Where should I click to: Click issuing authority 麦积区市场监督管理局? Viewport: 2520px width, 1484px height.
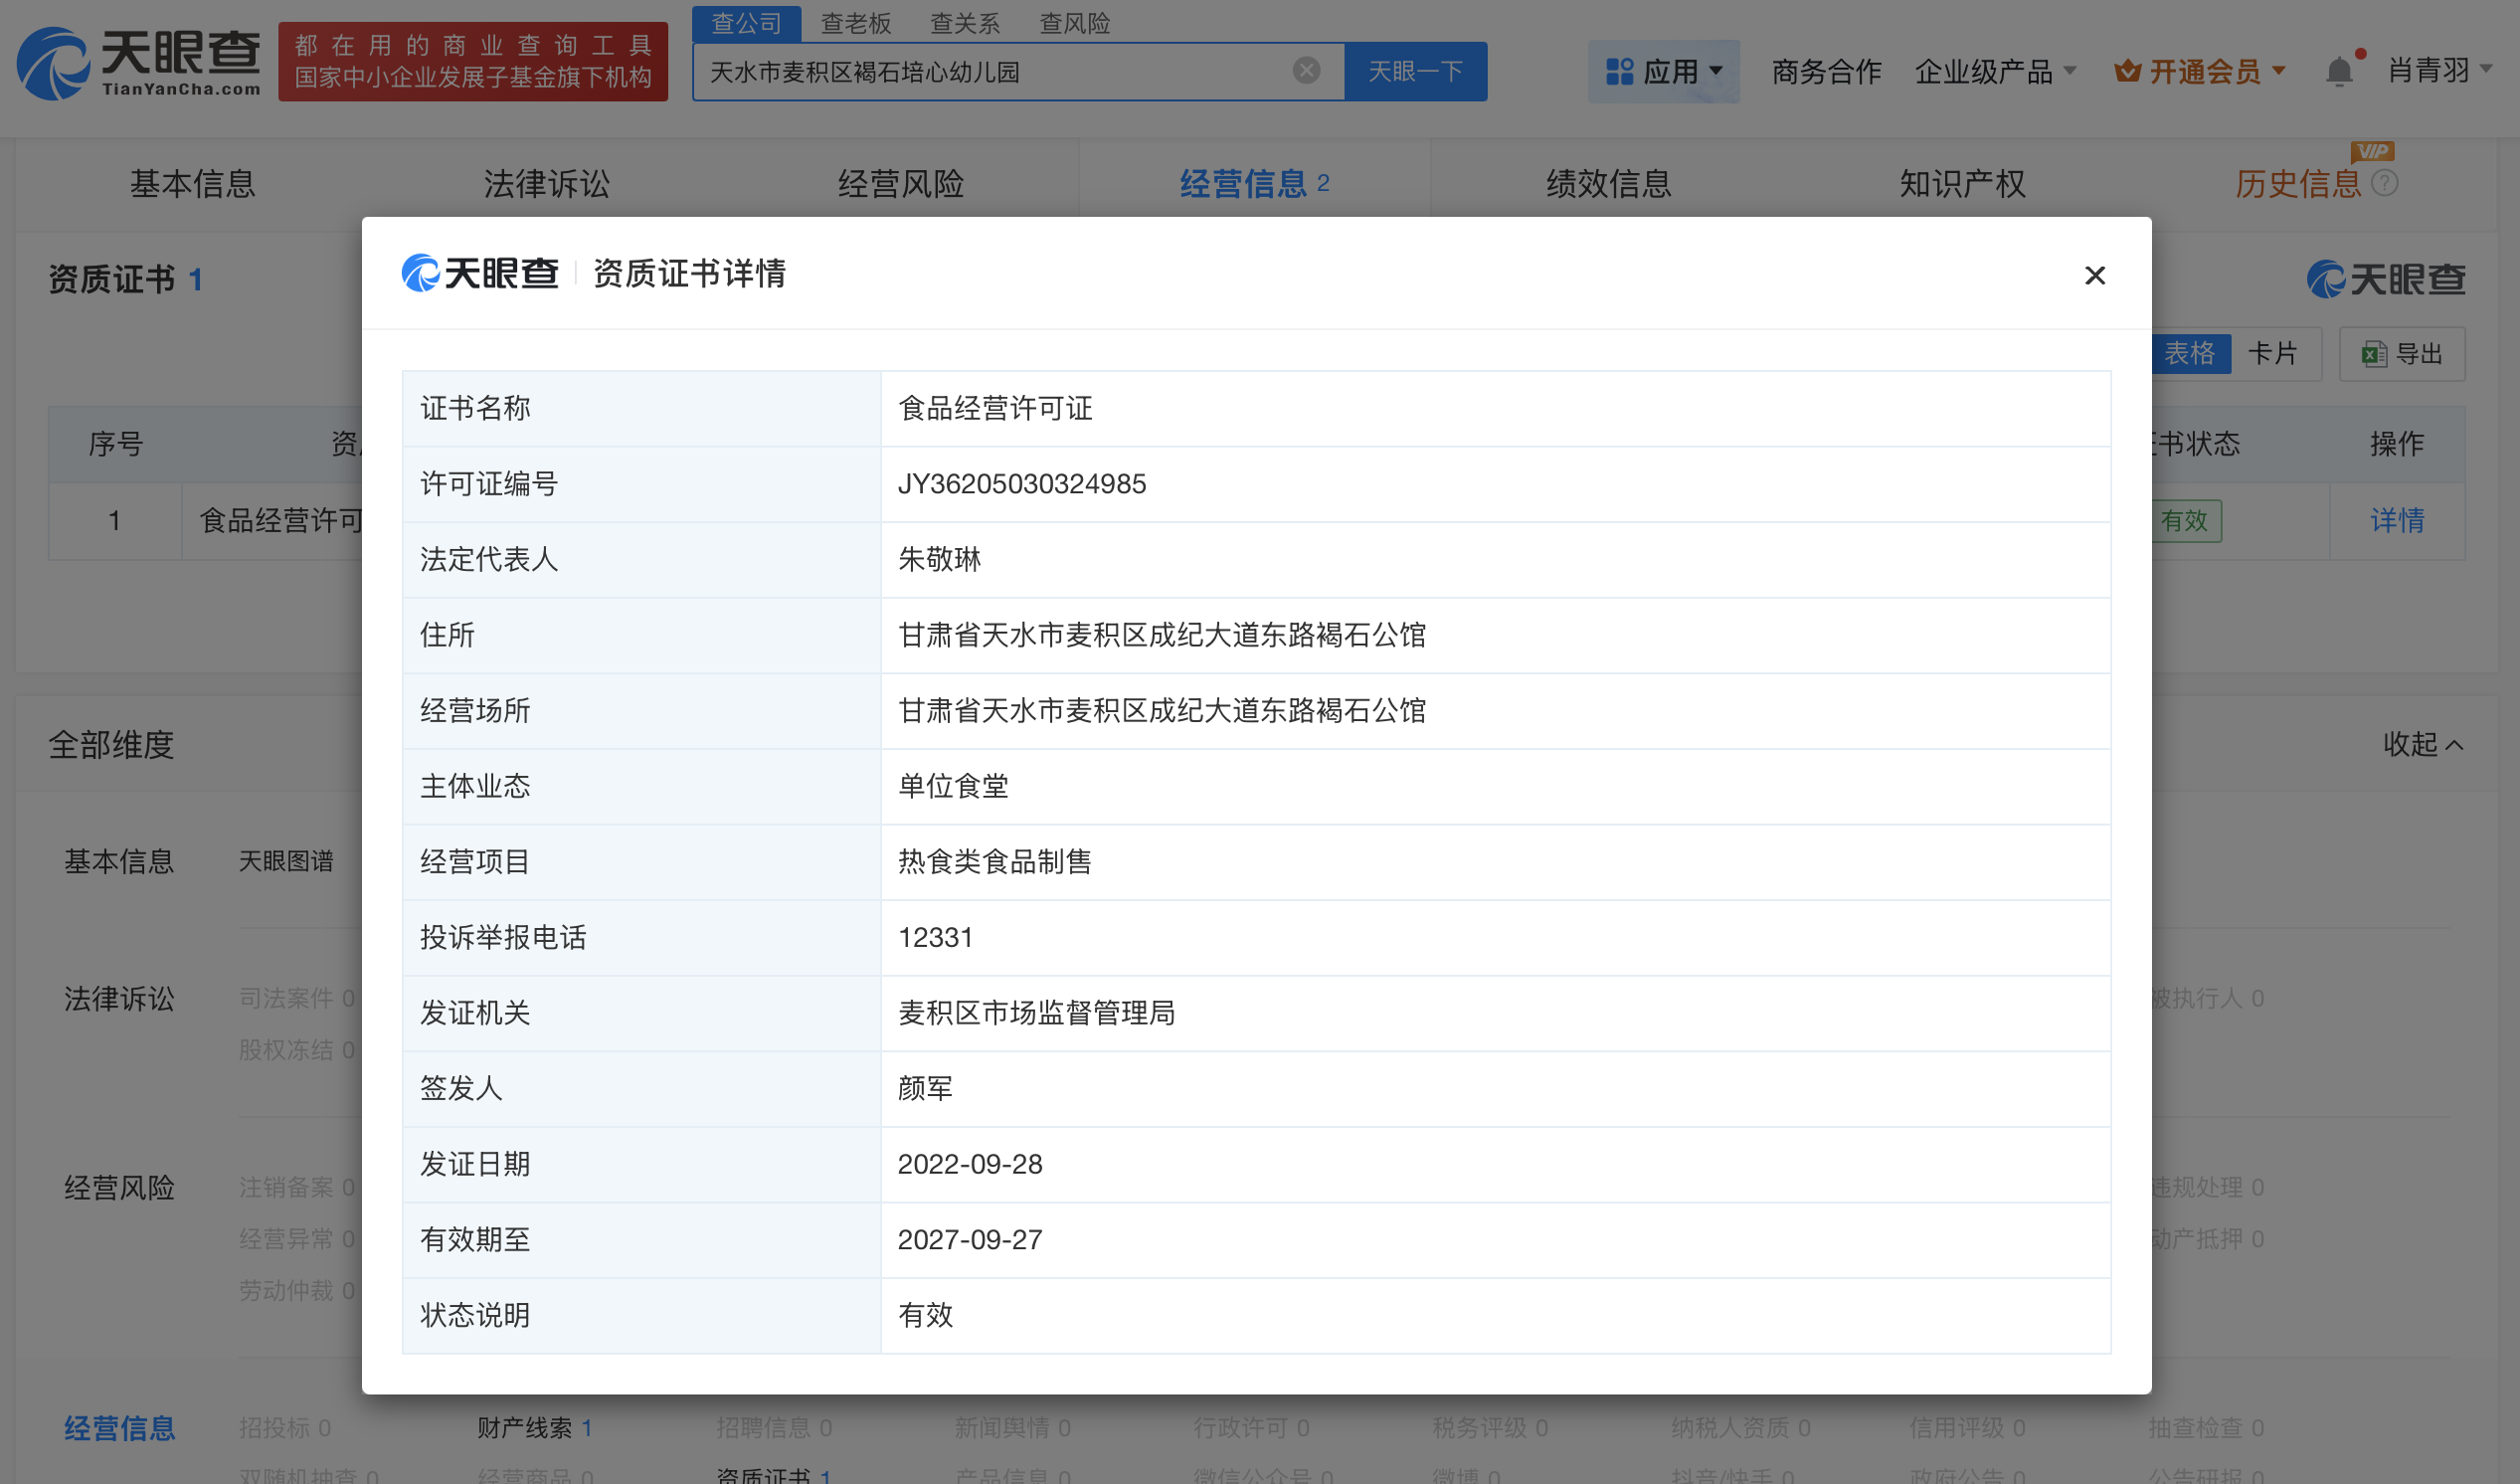(x=1036, y=1013)
